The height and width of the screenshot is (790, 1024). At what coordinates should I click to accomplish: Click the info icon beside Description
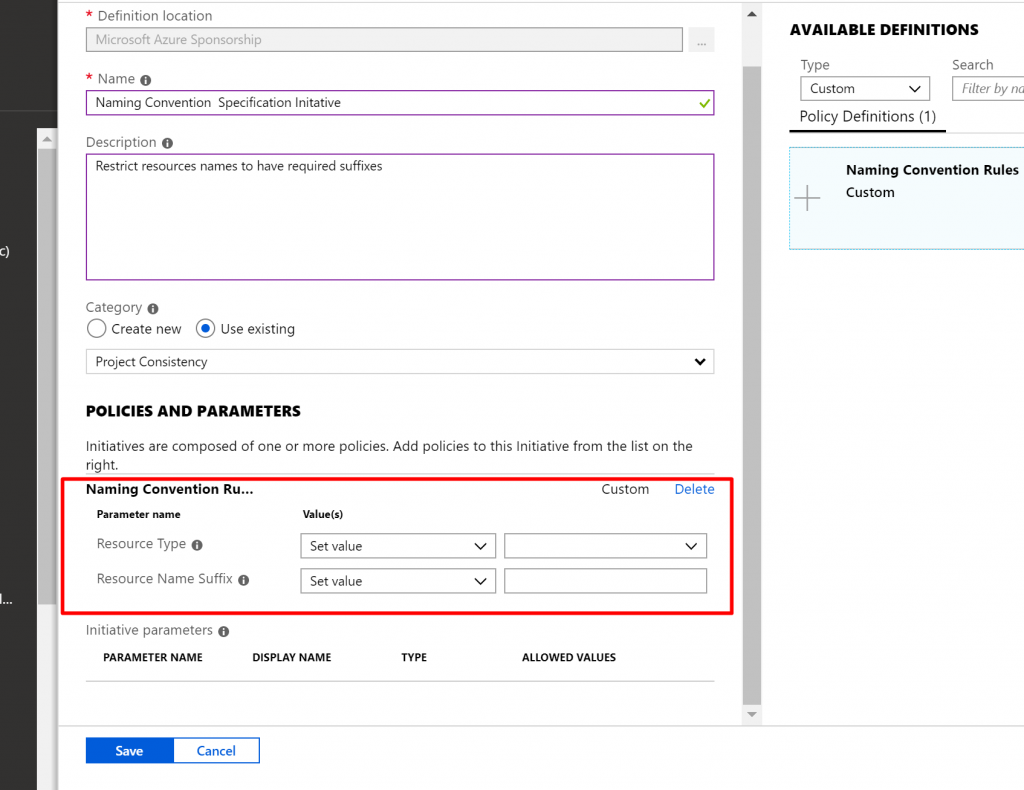click(x=167, y=143)
